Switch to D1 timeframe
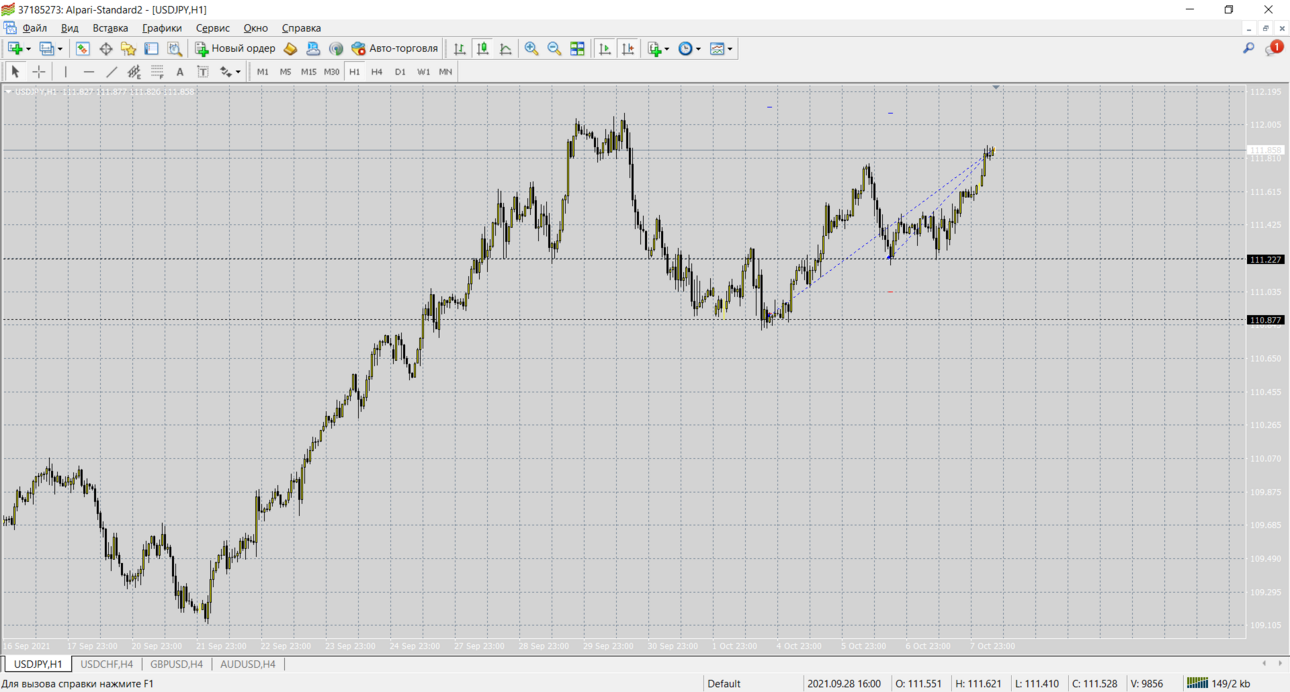The image size is (1290, 692). pos(400,72)
